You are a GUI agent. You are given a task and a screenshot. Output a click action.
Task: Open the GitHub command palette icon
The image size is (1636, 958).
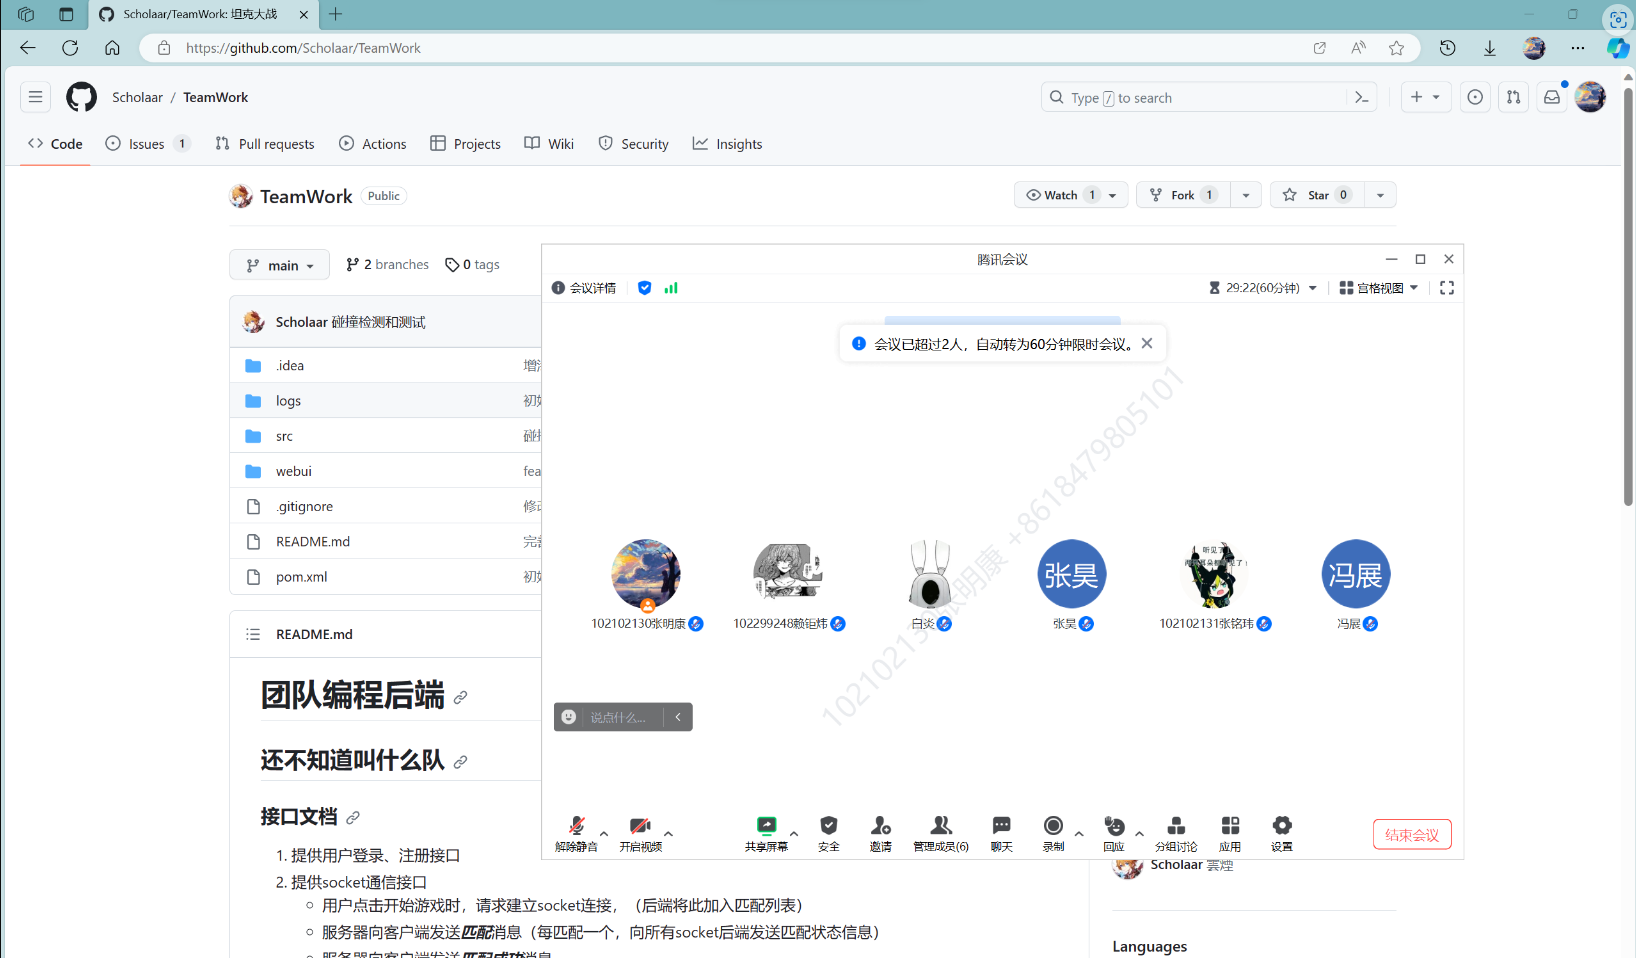(1361, 97)
